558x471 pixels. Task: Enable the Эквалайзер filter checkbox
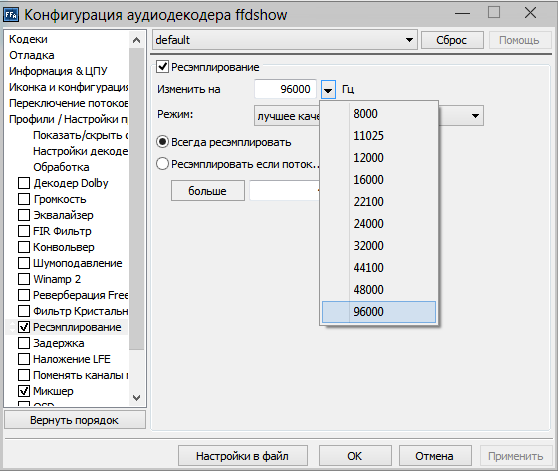(24, 215)
